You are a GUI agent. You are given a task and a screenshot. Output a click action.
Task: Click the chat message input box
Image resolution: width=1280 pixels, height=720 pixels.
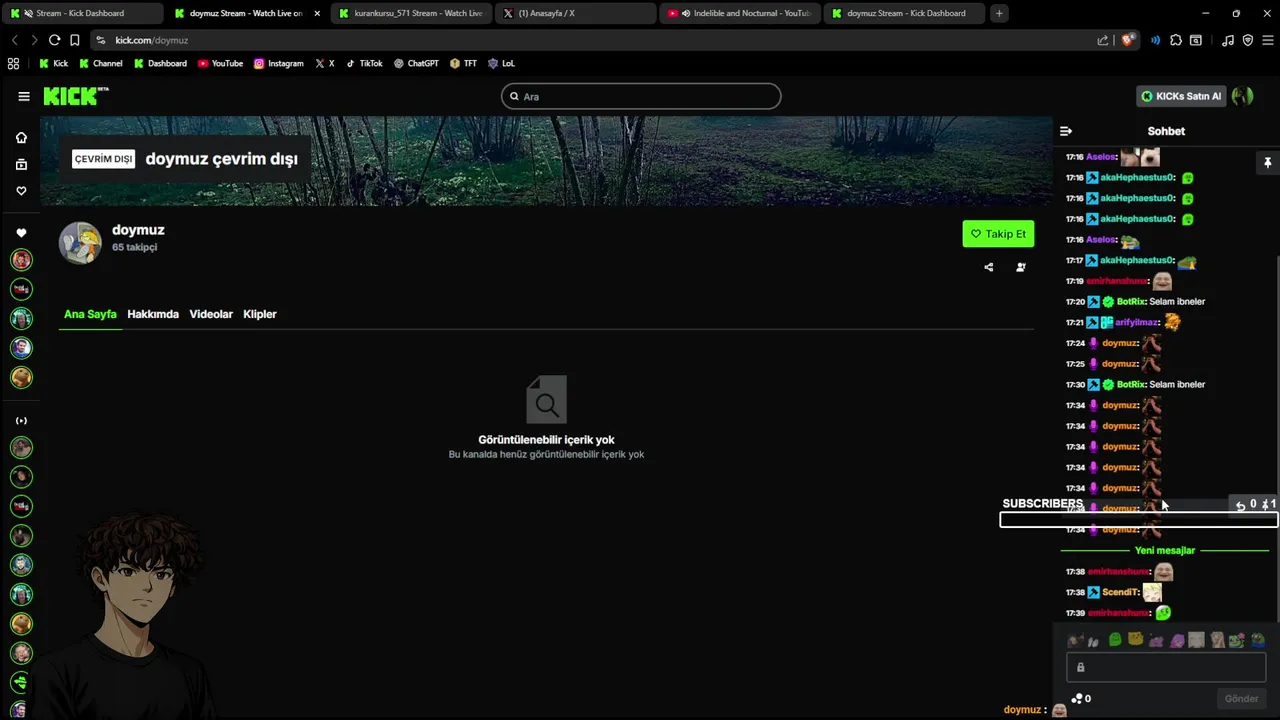[1166, 667]
